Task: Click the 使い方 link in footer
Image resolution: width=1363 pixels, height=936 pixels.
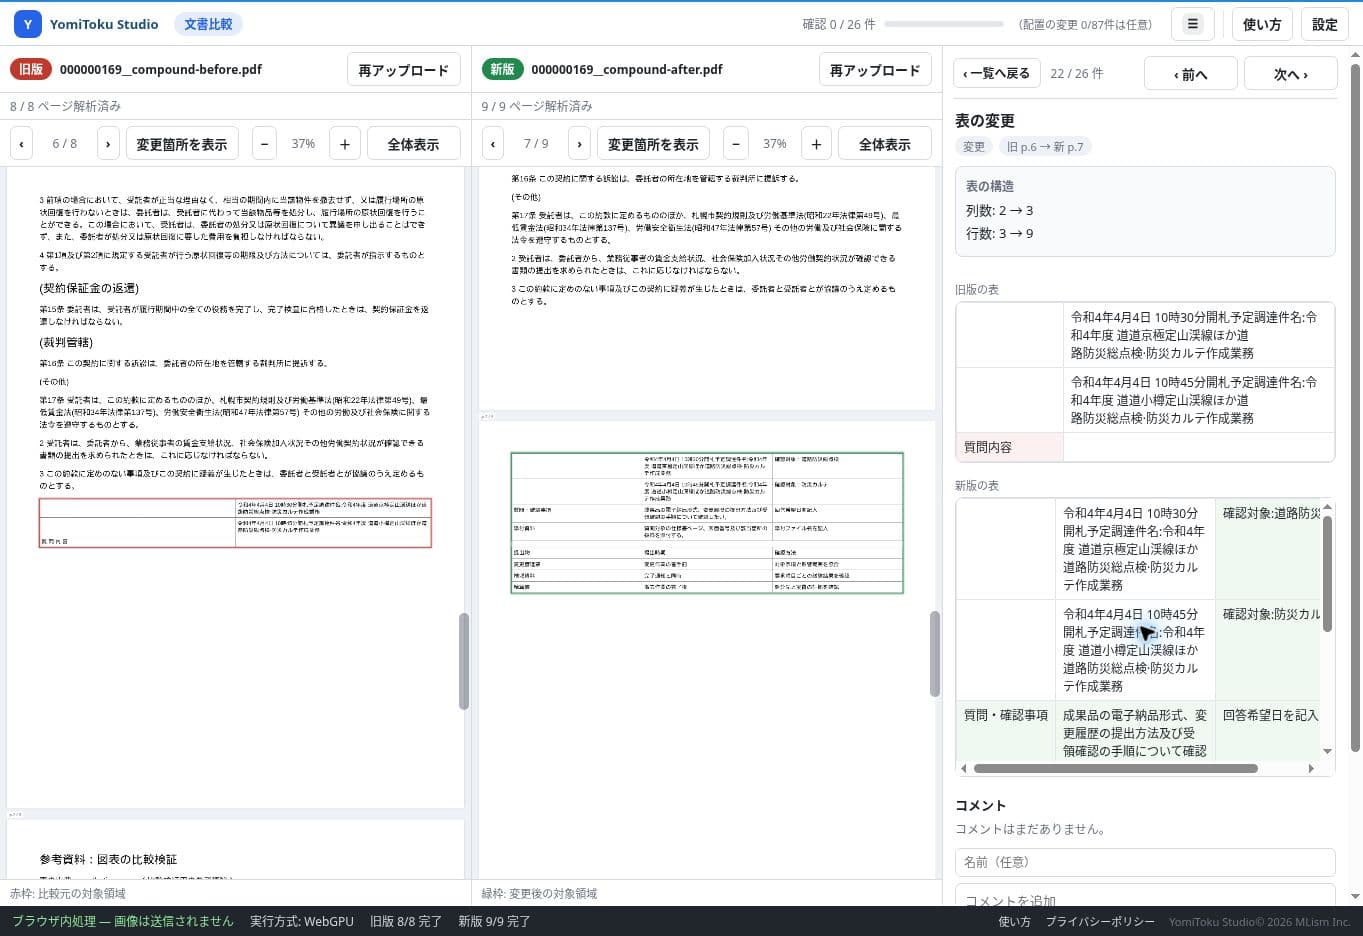Action: [1014, 922]
